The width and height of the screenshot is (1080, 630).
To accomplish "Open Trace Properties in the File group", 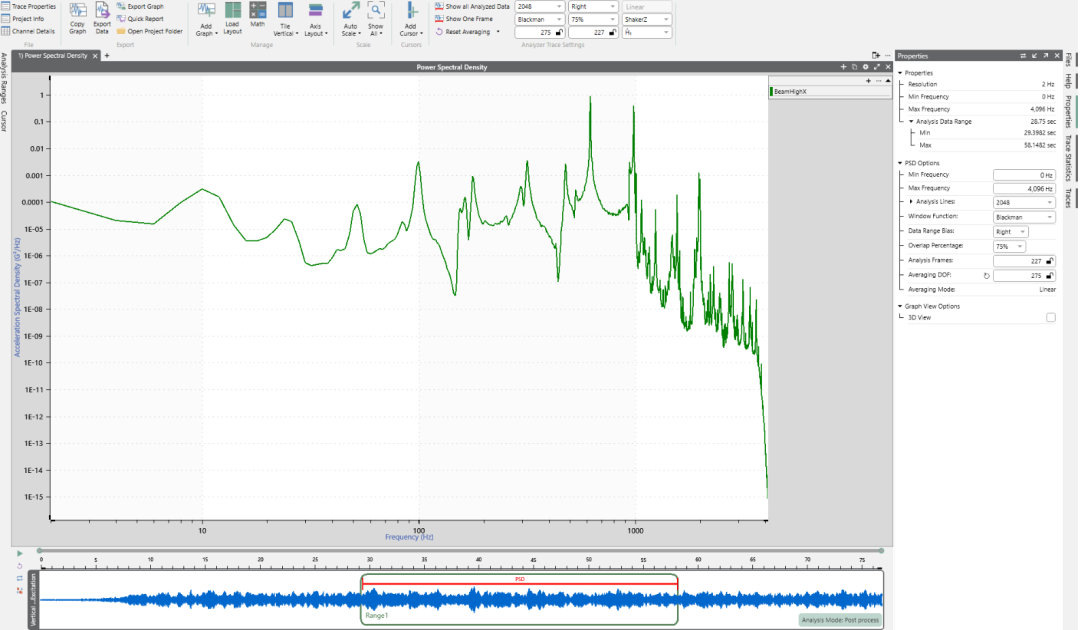I will click(28, 6).
